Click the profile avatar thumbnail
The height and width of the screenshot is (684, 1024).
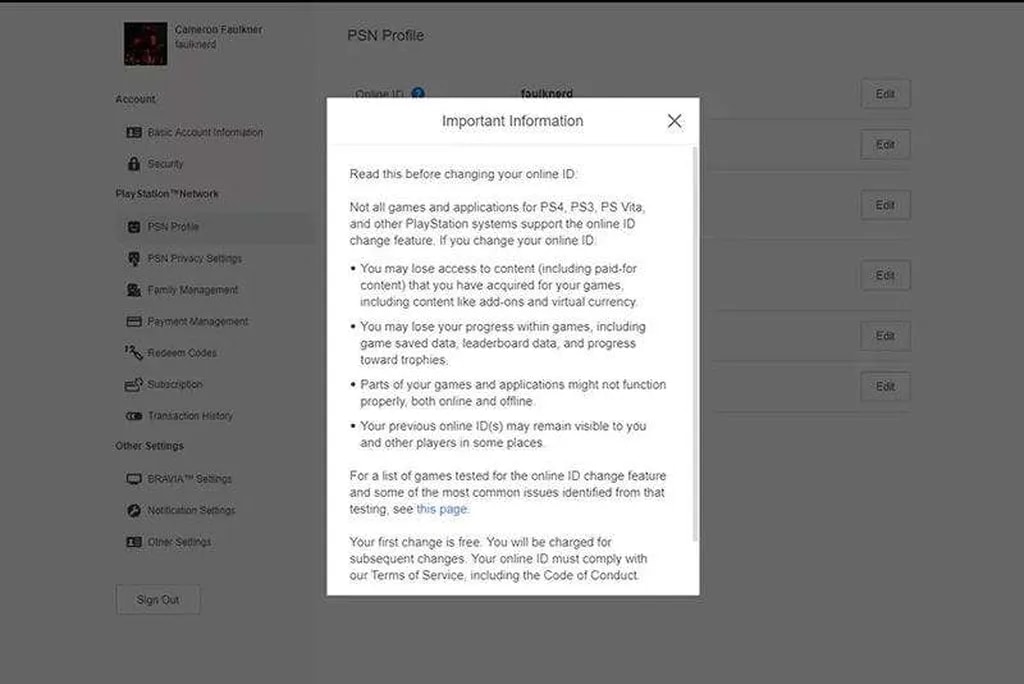[145, 44]
